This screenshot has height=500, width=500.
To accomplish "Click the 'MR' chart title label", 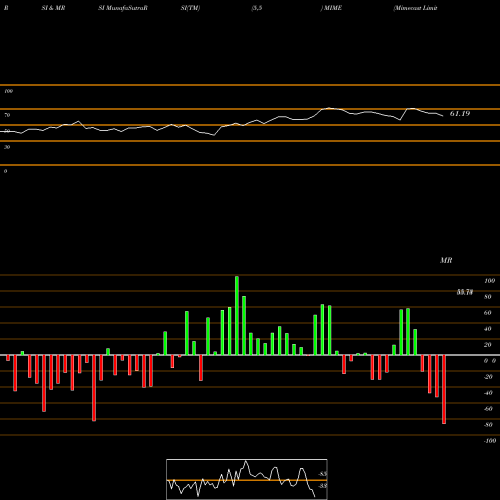I will [446, 260].
